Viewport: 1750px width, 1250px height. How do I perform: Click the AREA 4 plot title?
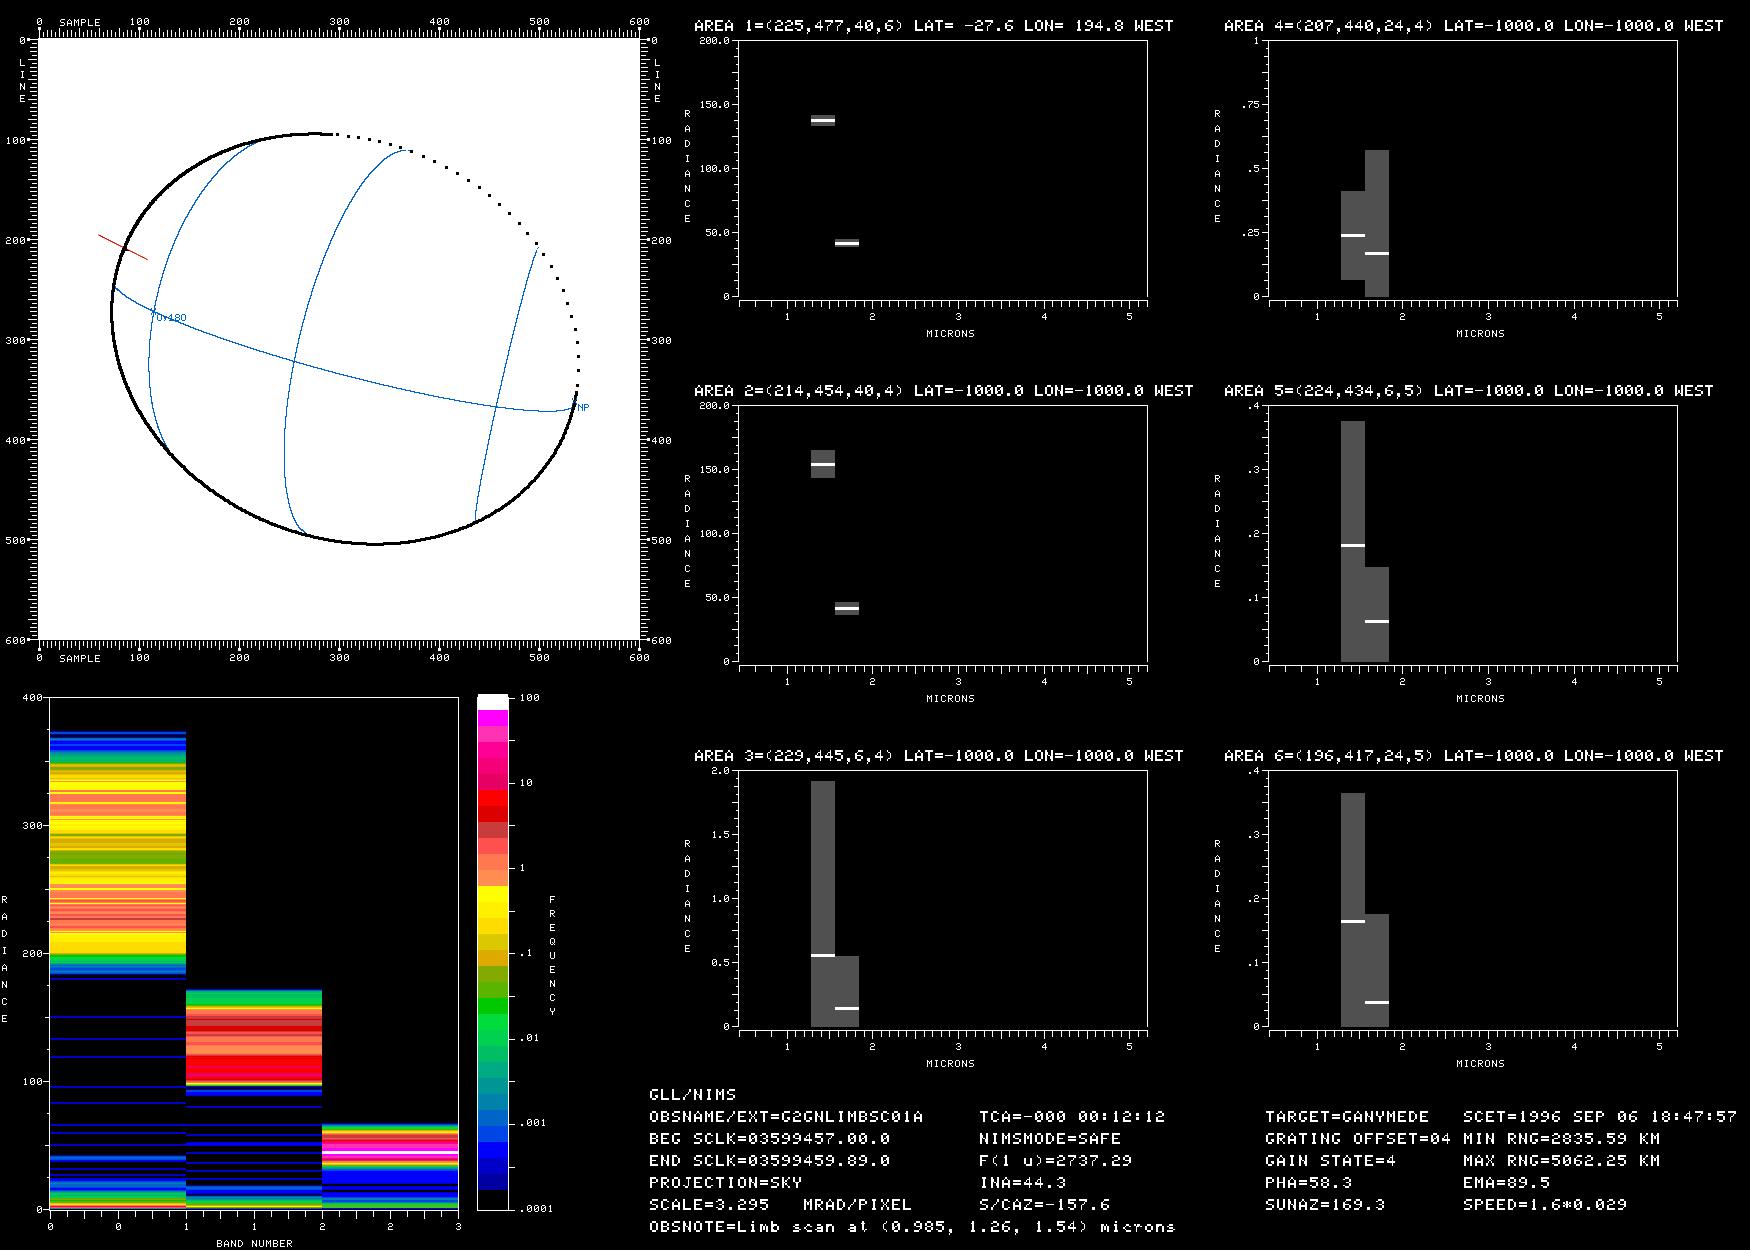(x=1474, y=26)
